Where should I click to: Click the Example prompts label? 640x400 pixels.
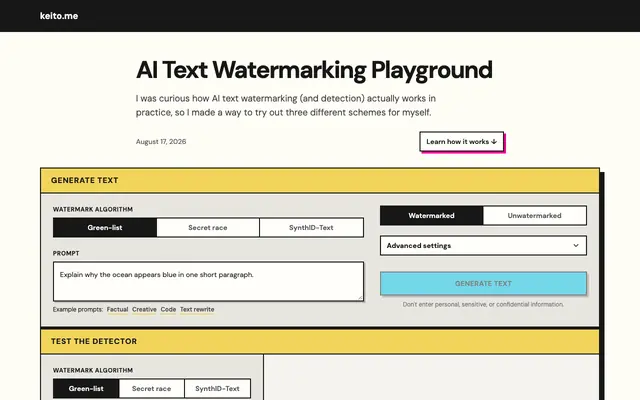tap(78, 309)
